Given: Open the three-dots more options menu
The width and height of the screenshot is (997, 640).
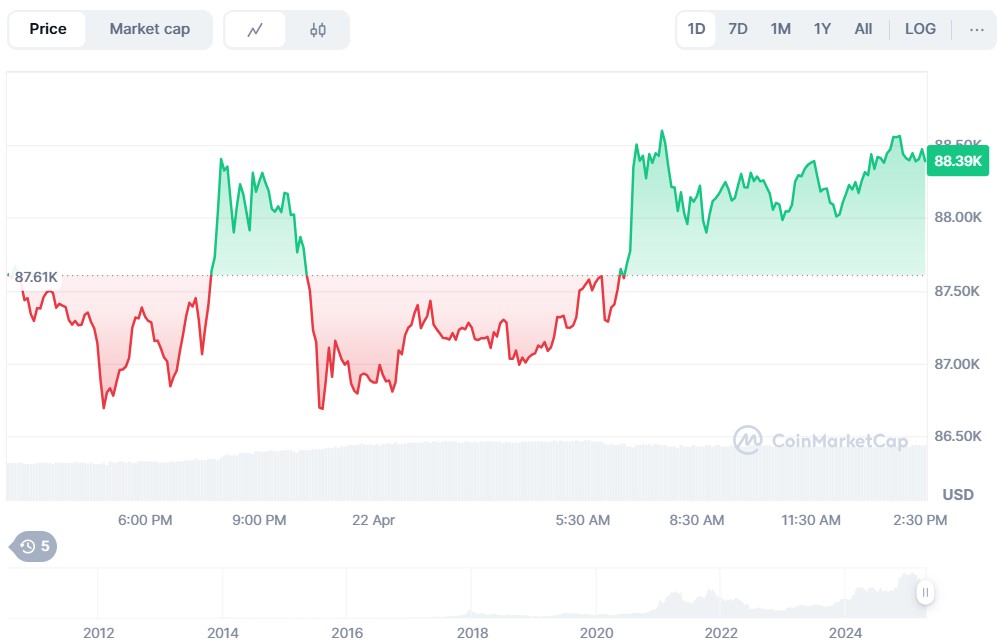Looking at the screenshot, I should coord(976,29).
